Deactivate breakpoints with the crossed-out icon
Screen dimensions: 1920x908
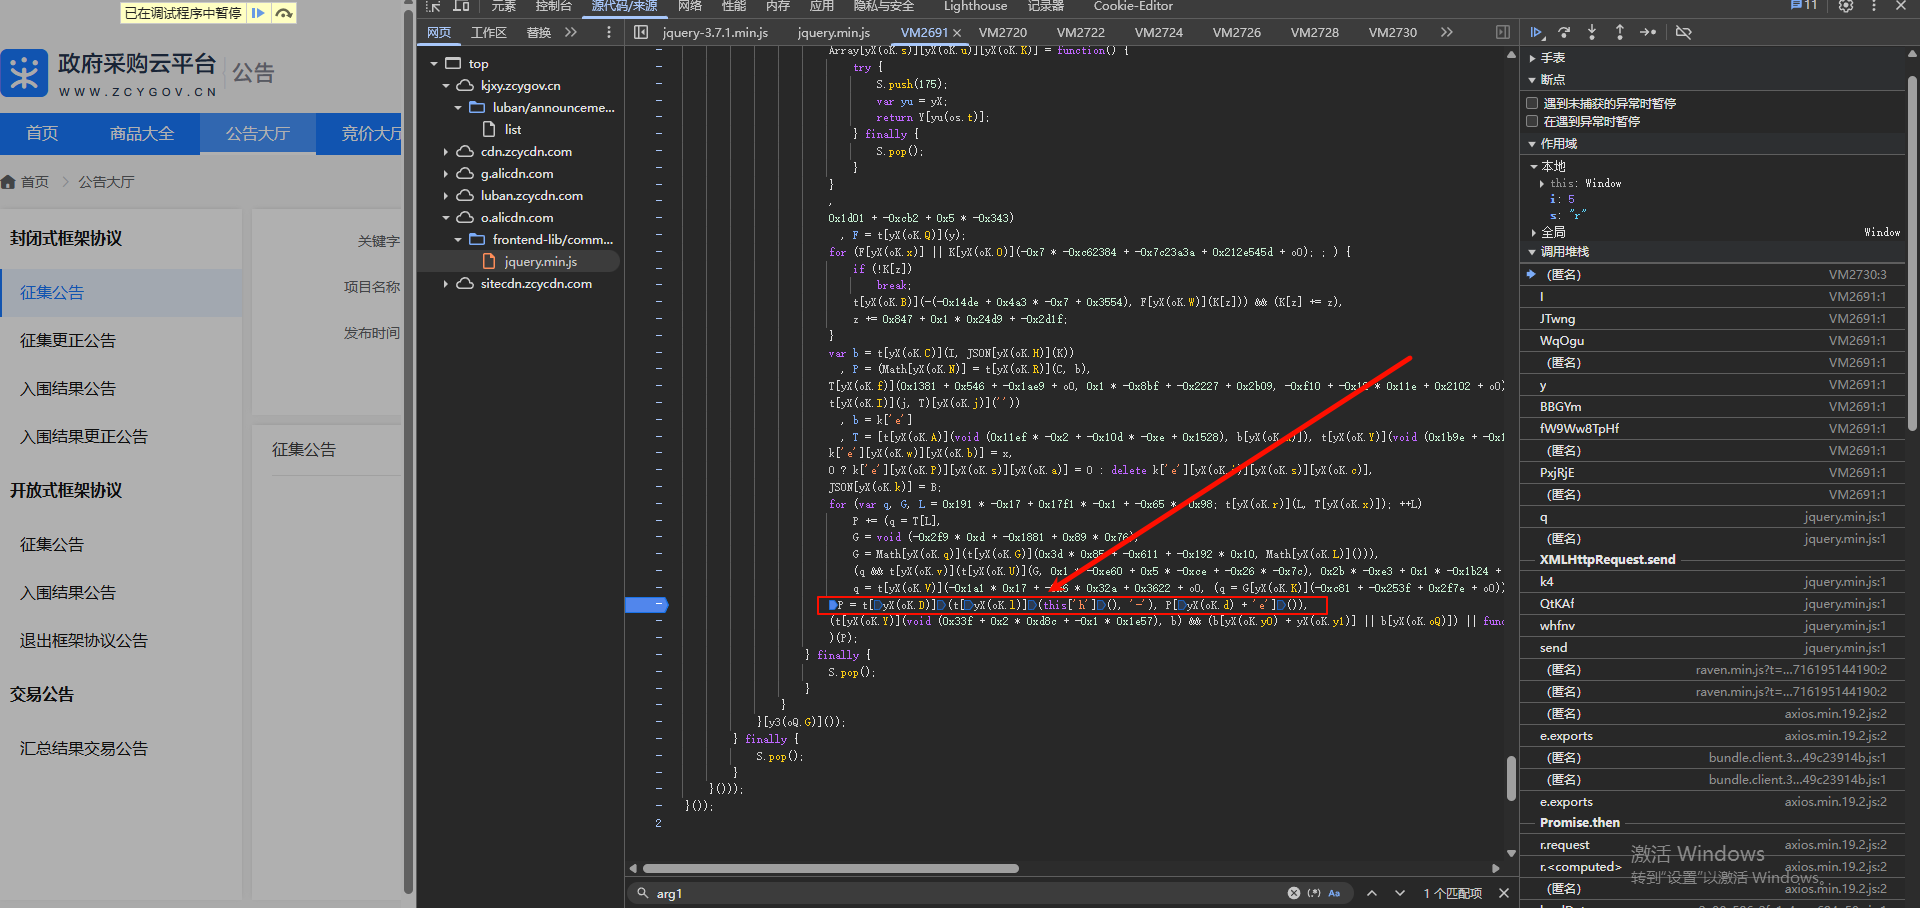(x=1684, y=32)
